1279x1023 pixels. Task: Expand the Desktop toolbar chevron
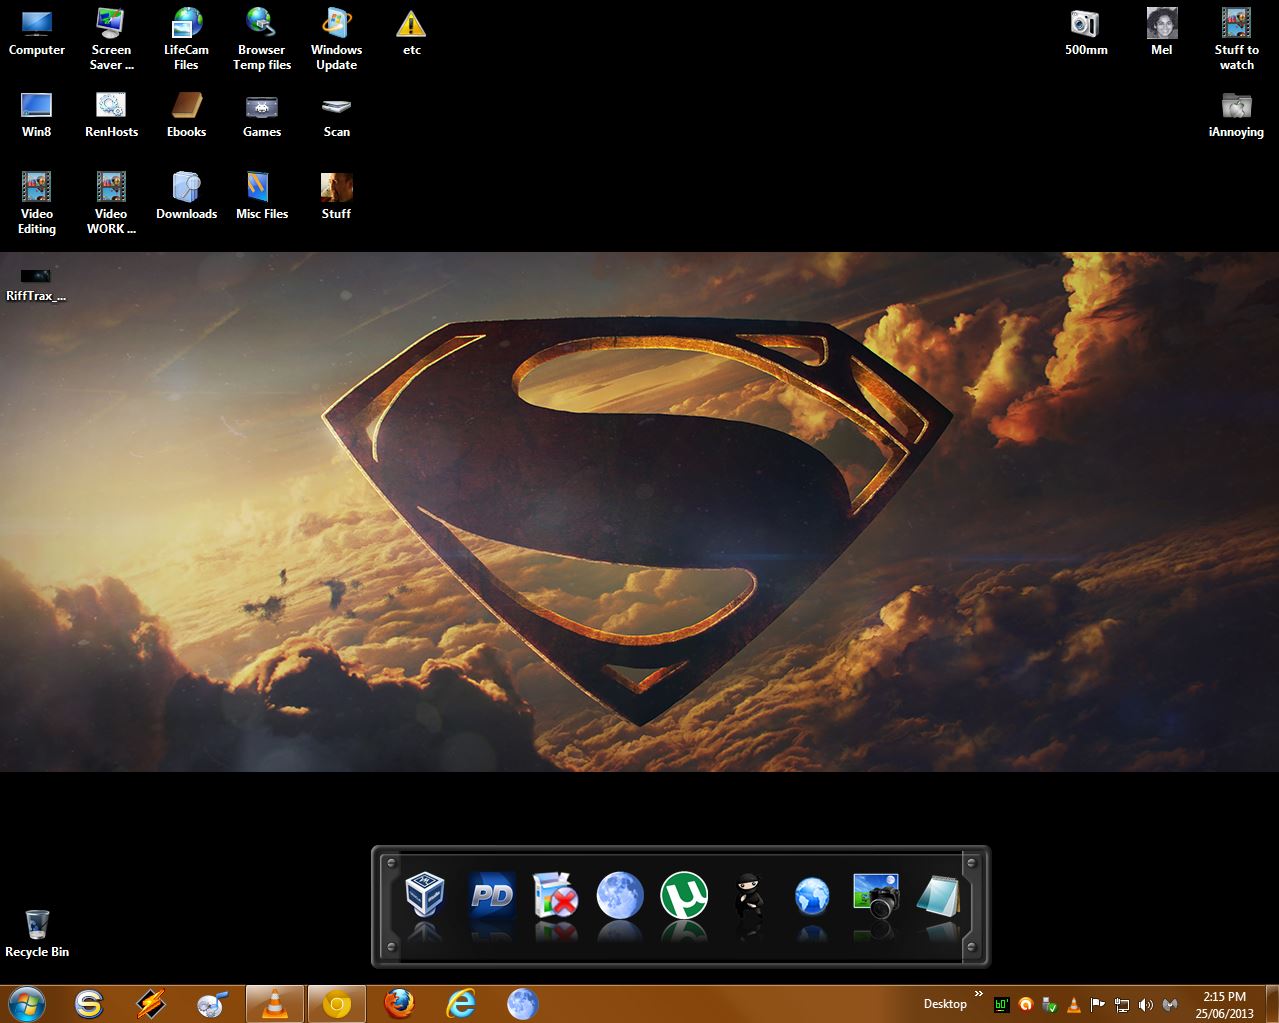tap(979, 995)
